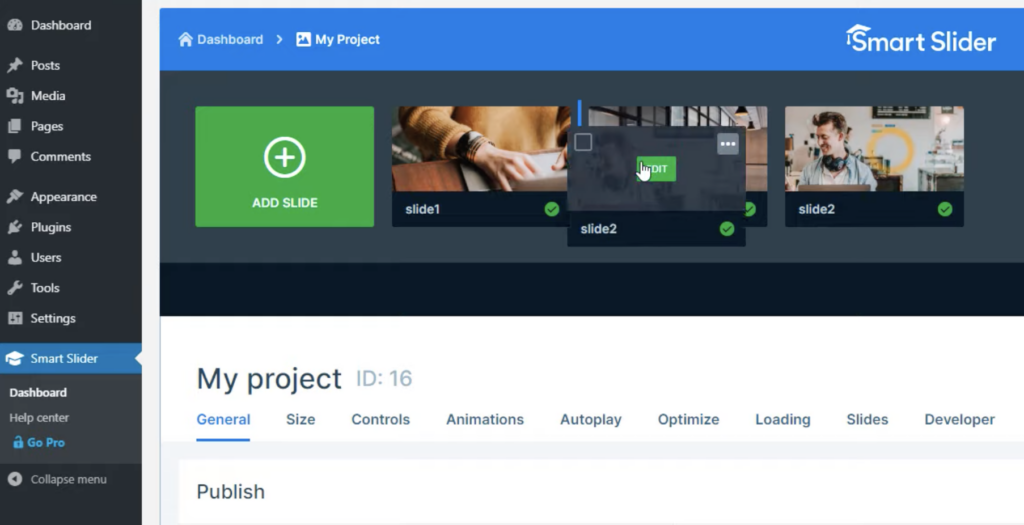Screen dimensions: 1024x525
Task: Collapse the WordPress admin menu
Action: click(57, 479)
